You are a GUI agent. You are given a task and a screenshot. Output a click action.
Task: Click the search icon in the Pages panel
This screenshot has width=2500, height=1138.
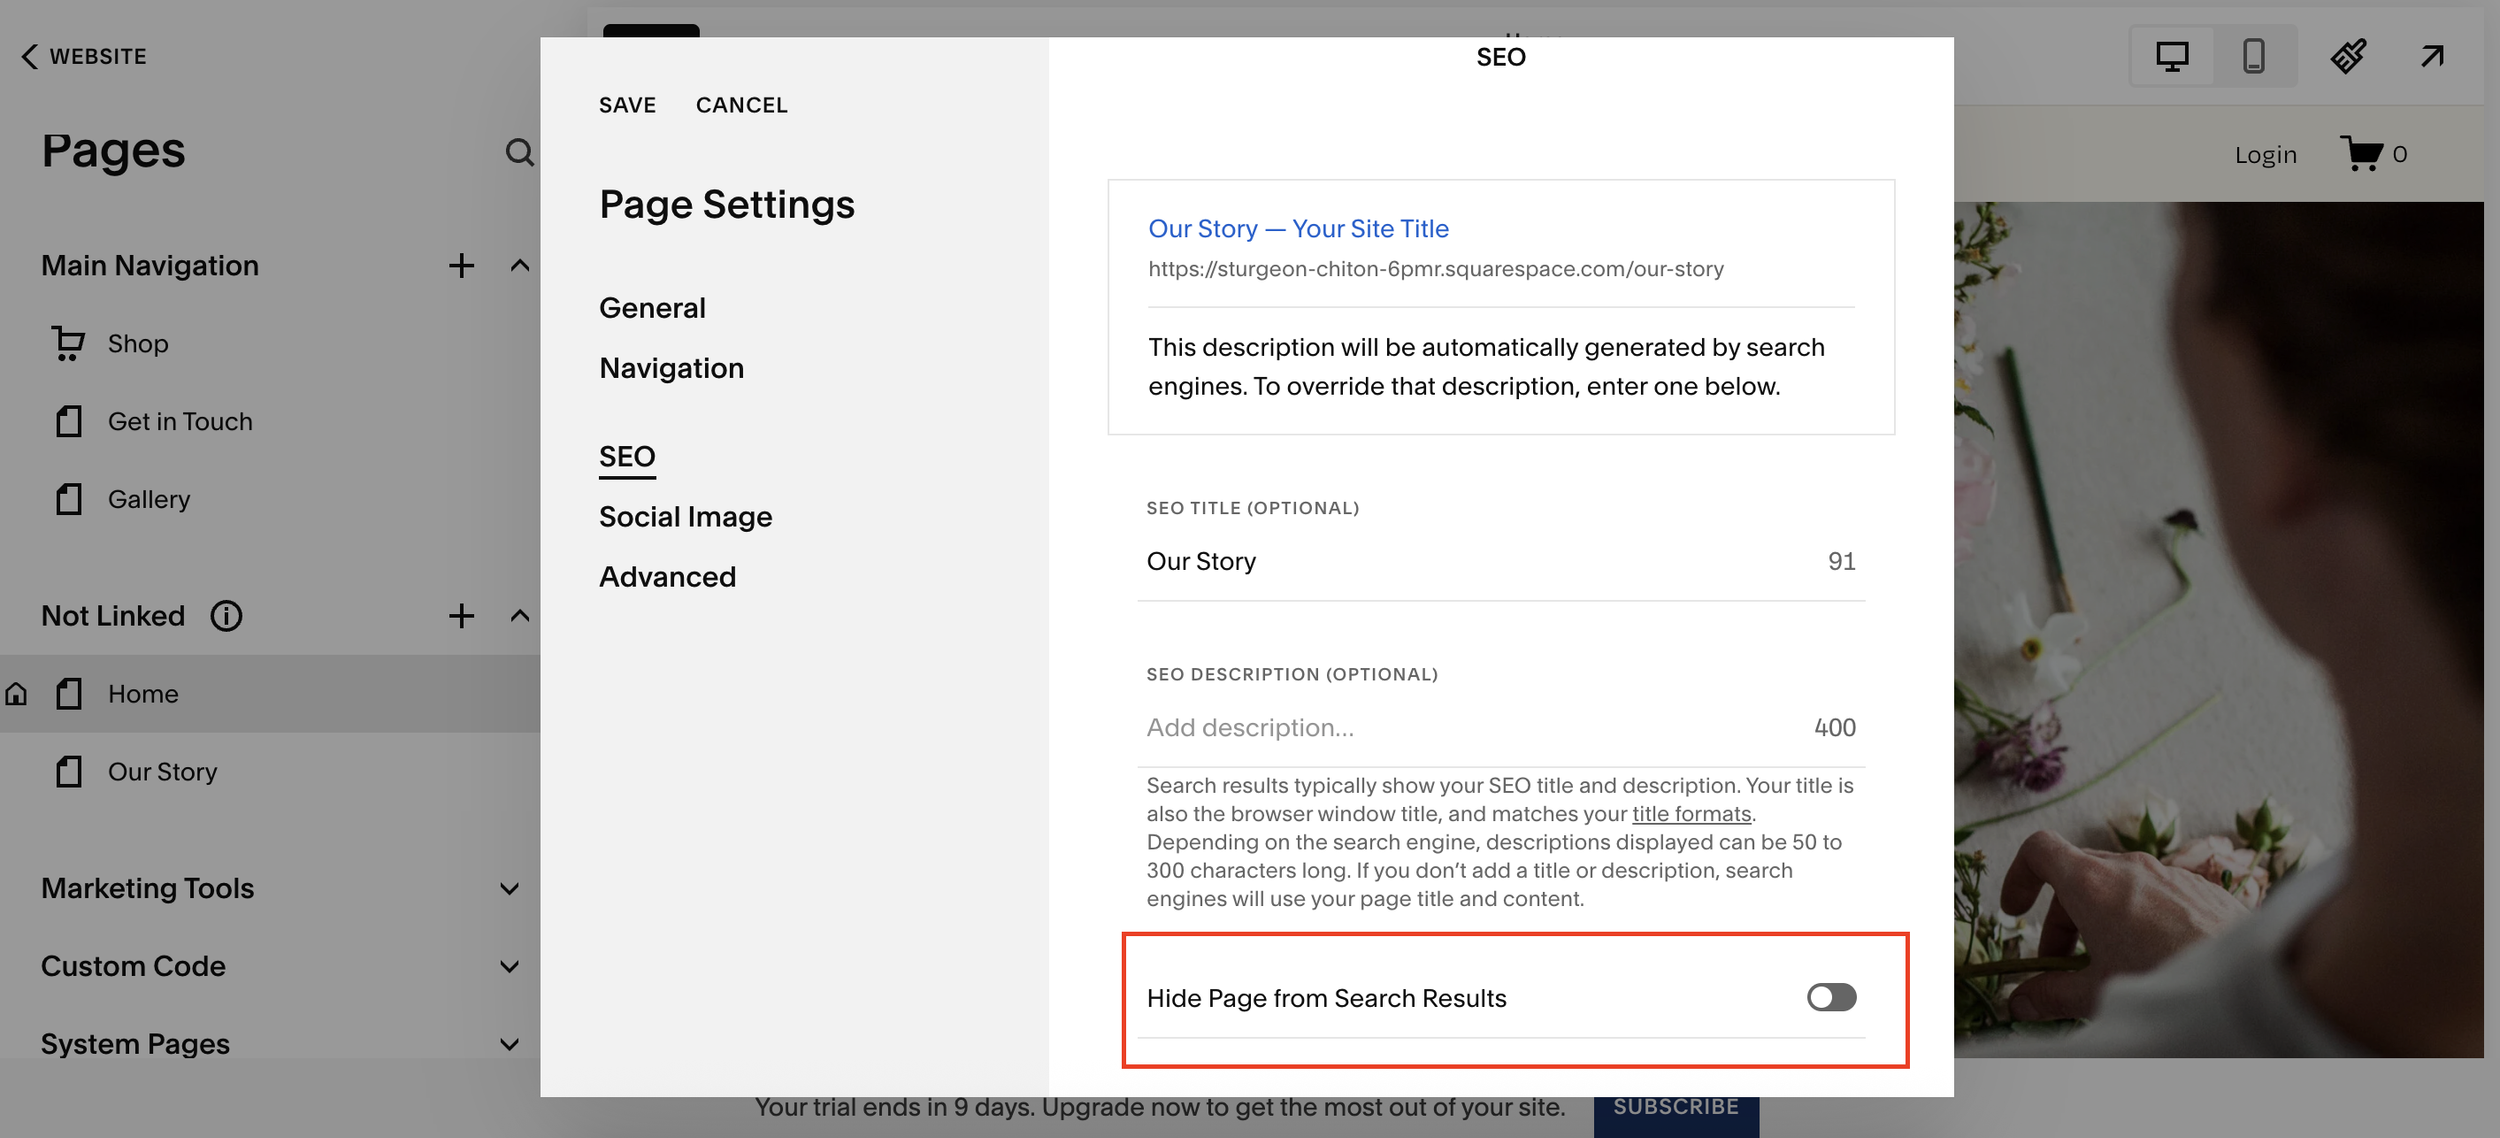tap(519, 152)
